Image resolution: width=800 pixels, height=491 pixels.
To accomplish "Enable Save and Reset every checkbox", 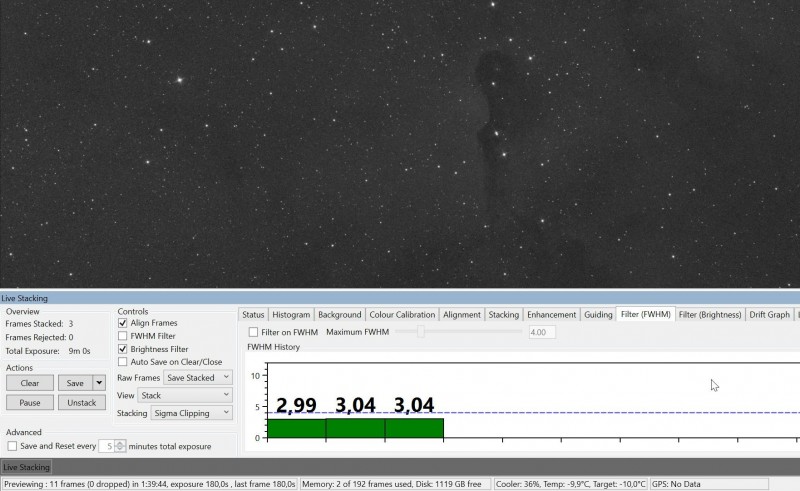I will (12, 446).
